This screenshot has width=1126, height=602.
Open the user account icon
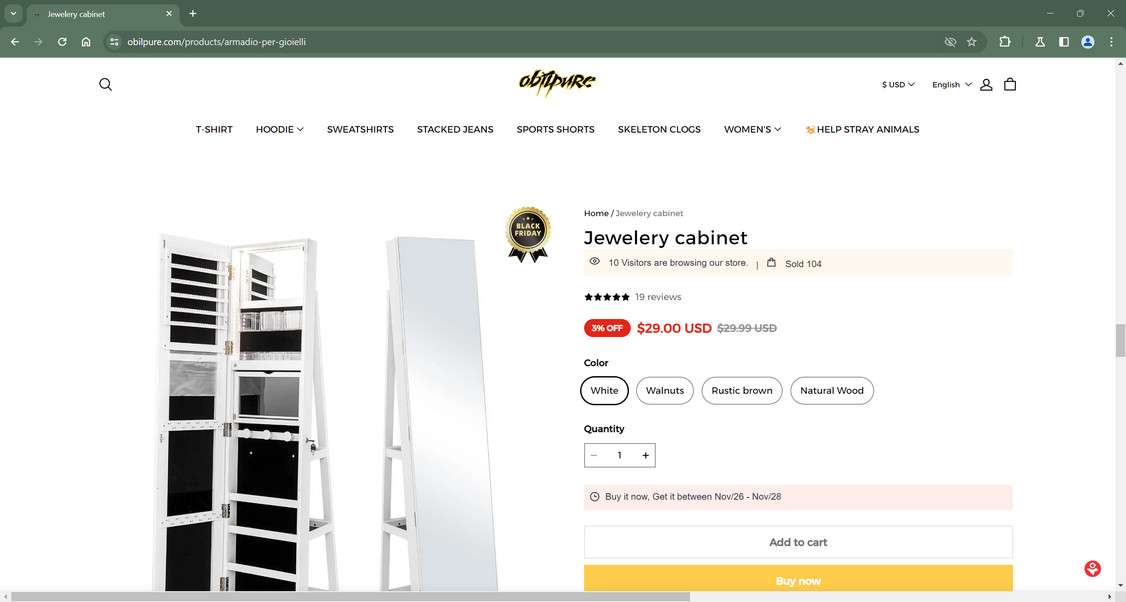(986, 84)
